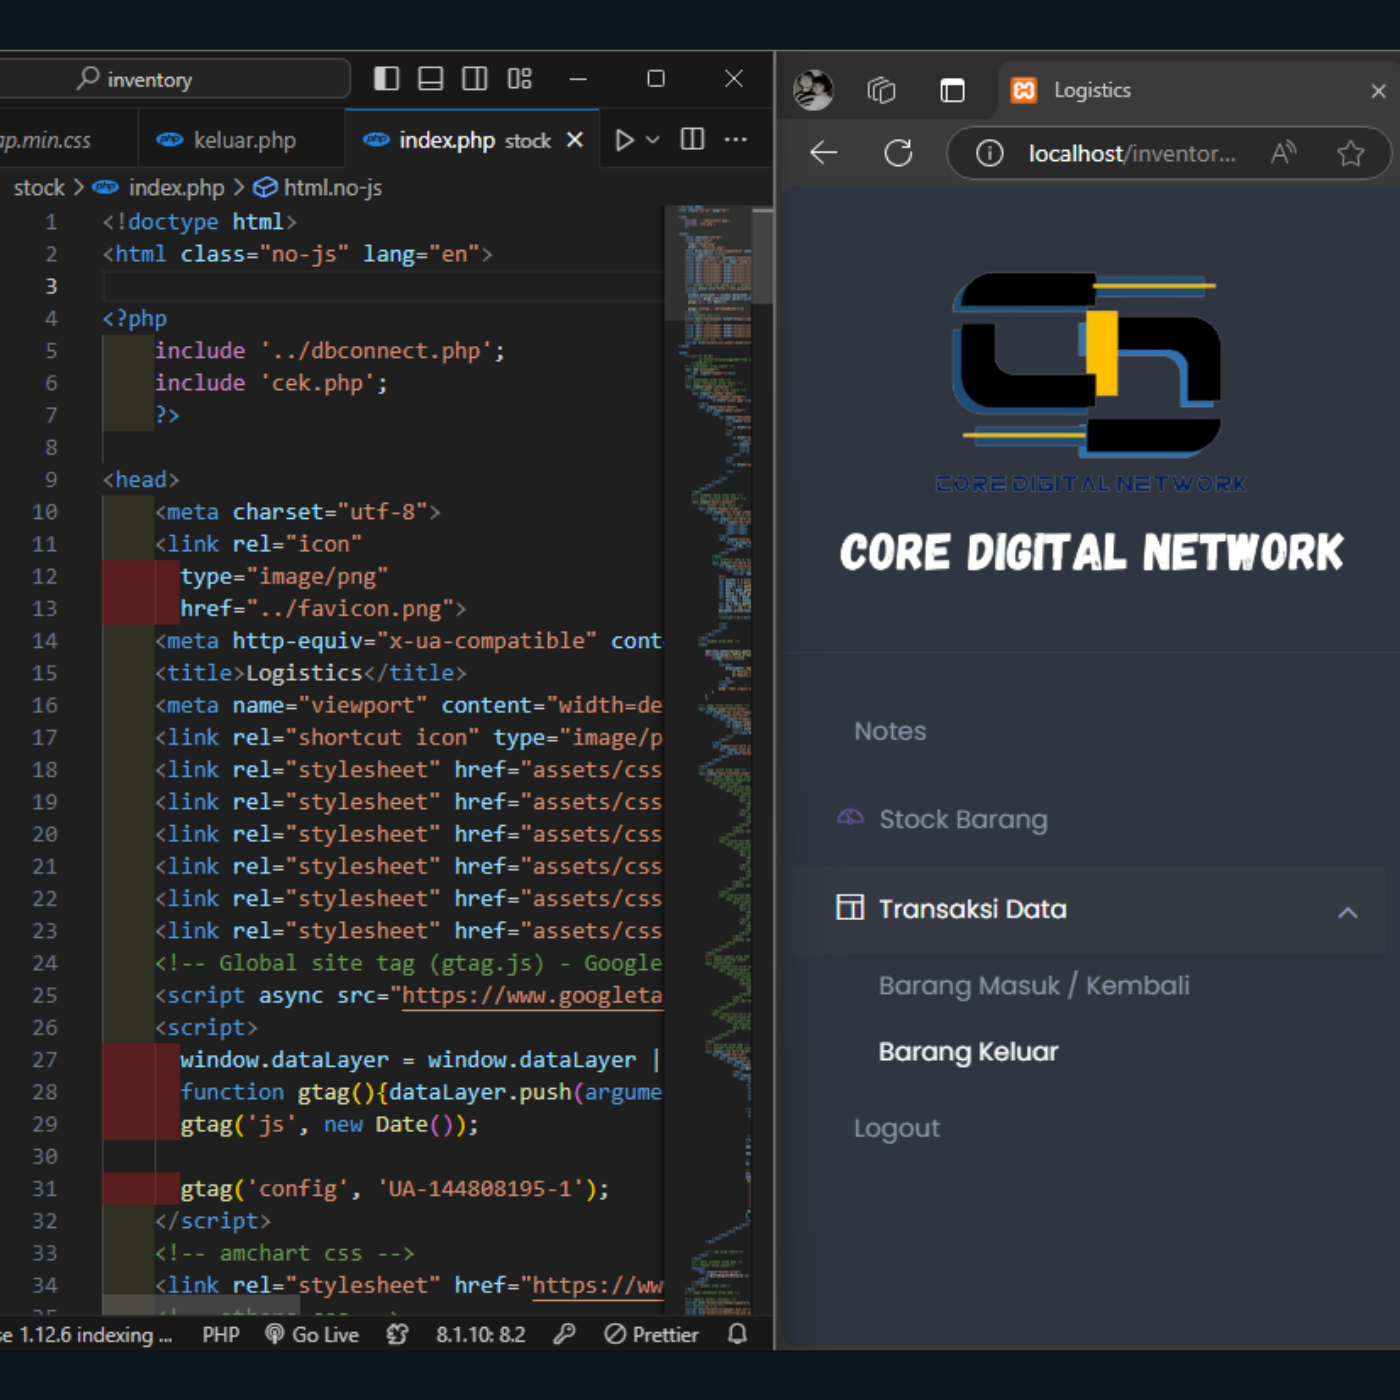Add page to favorites star
Viewport: 1400px width, 1400px height.
pos(1351,153)
